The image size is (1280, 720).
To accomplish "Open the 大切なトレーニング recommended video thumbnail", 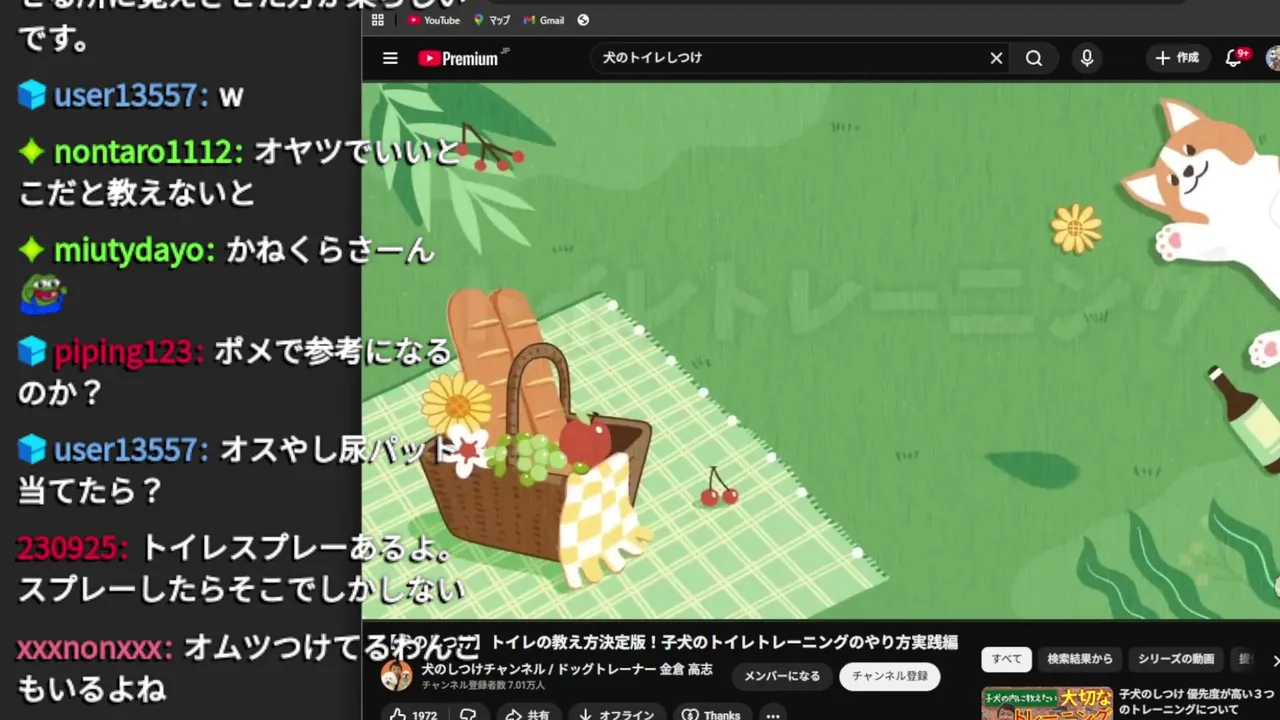I will (x=1046, y=703).
